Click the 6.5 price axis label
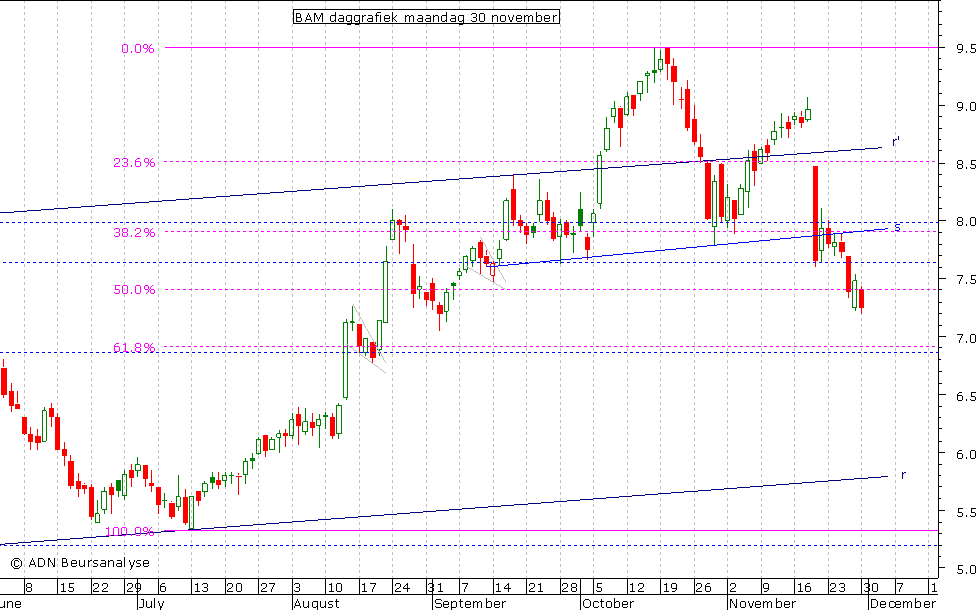The width and height of the screenshot is (979, 610). coord(965,396)
